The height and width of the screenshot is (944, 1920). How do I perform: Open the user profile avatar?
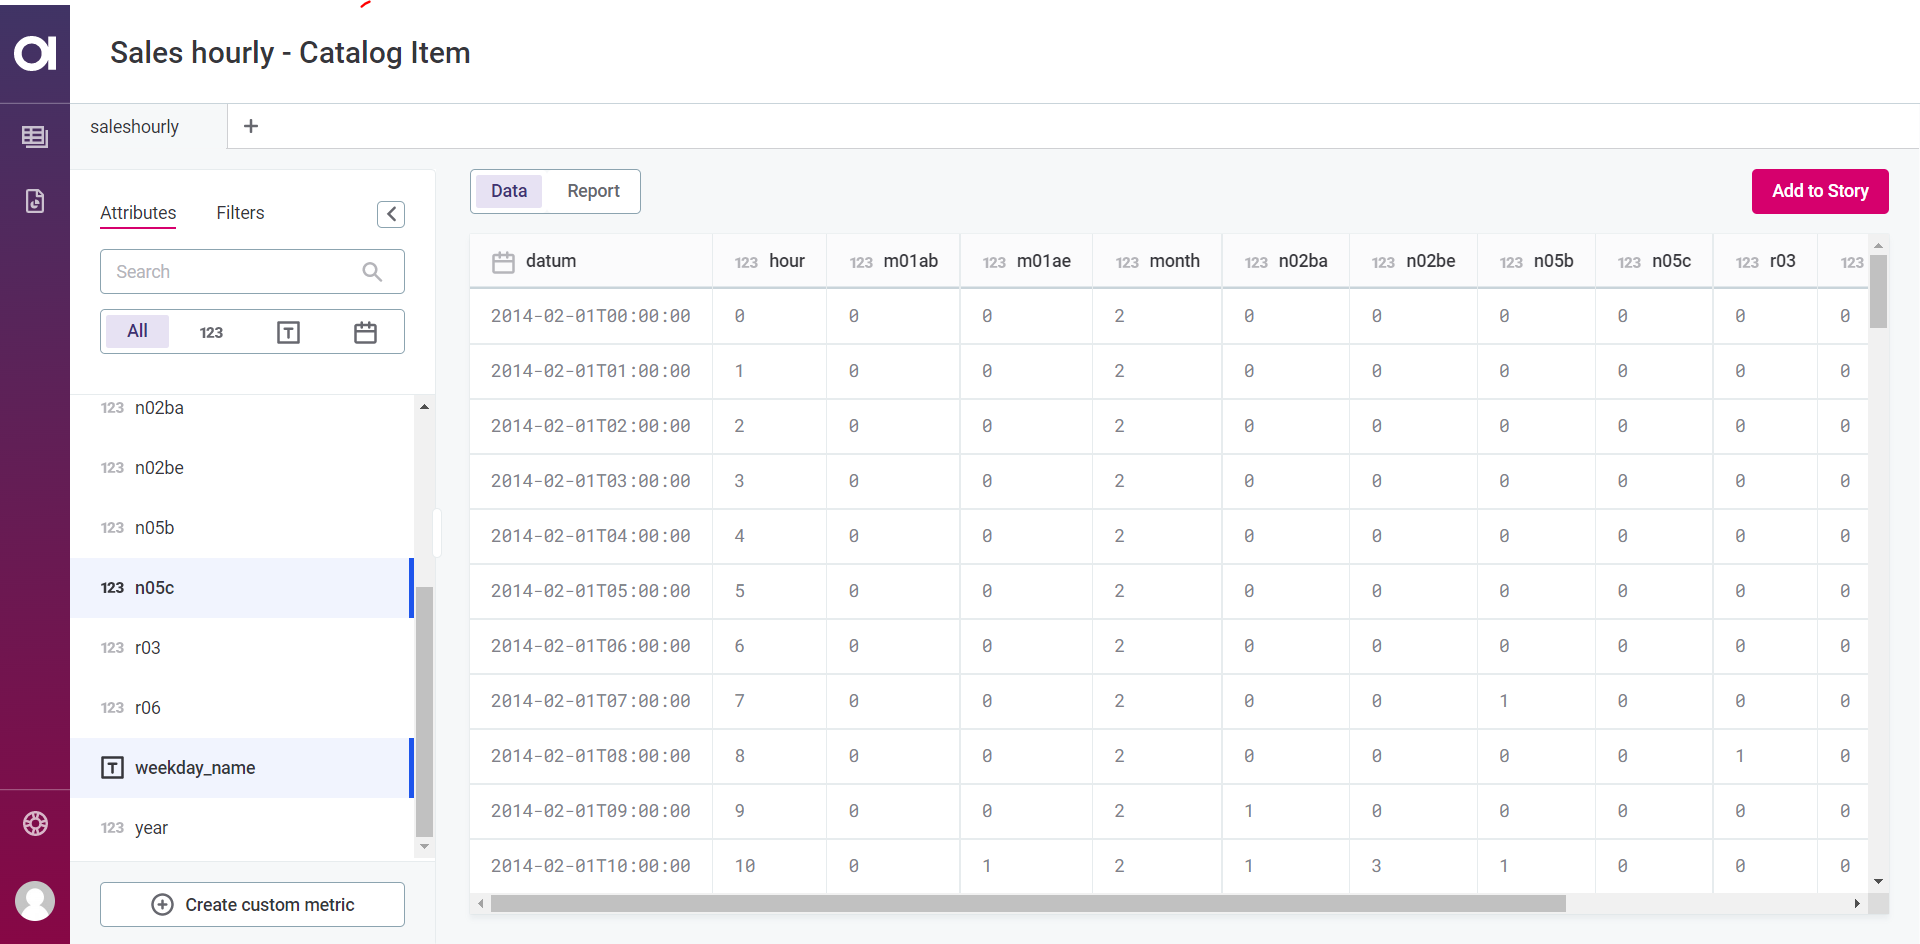tap(35, 901)
